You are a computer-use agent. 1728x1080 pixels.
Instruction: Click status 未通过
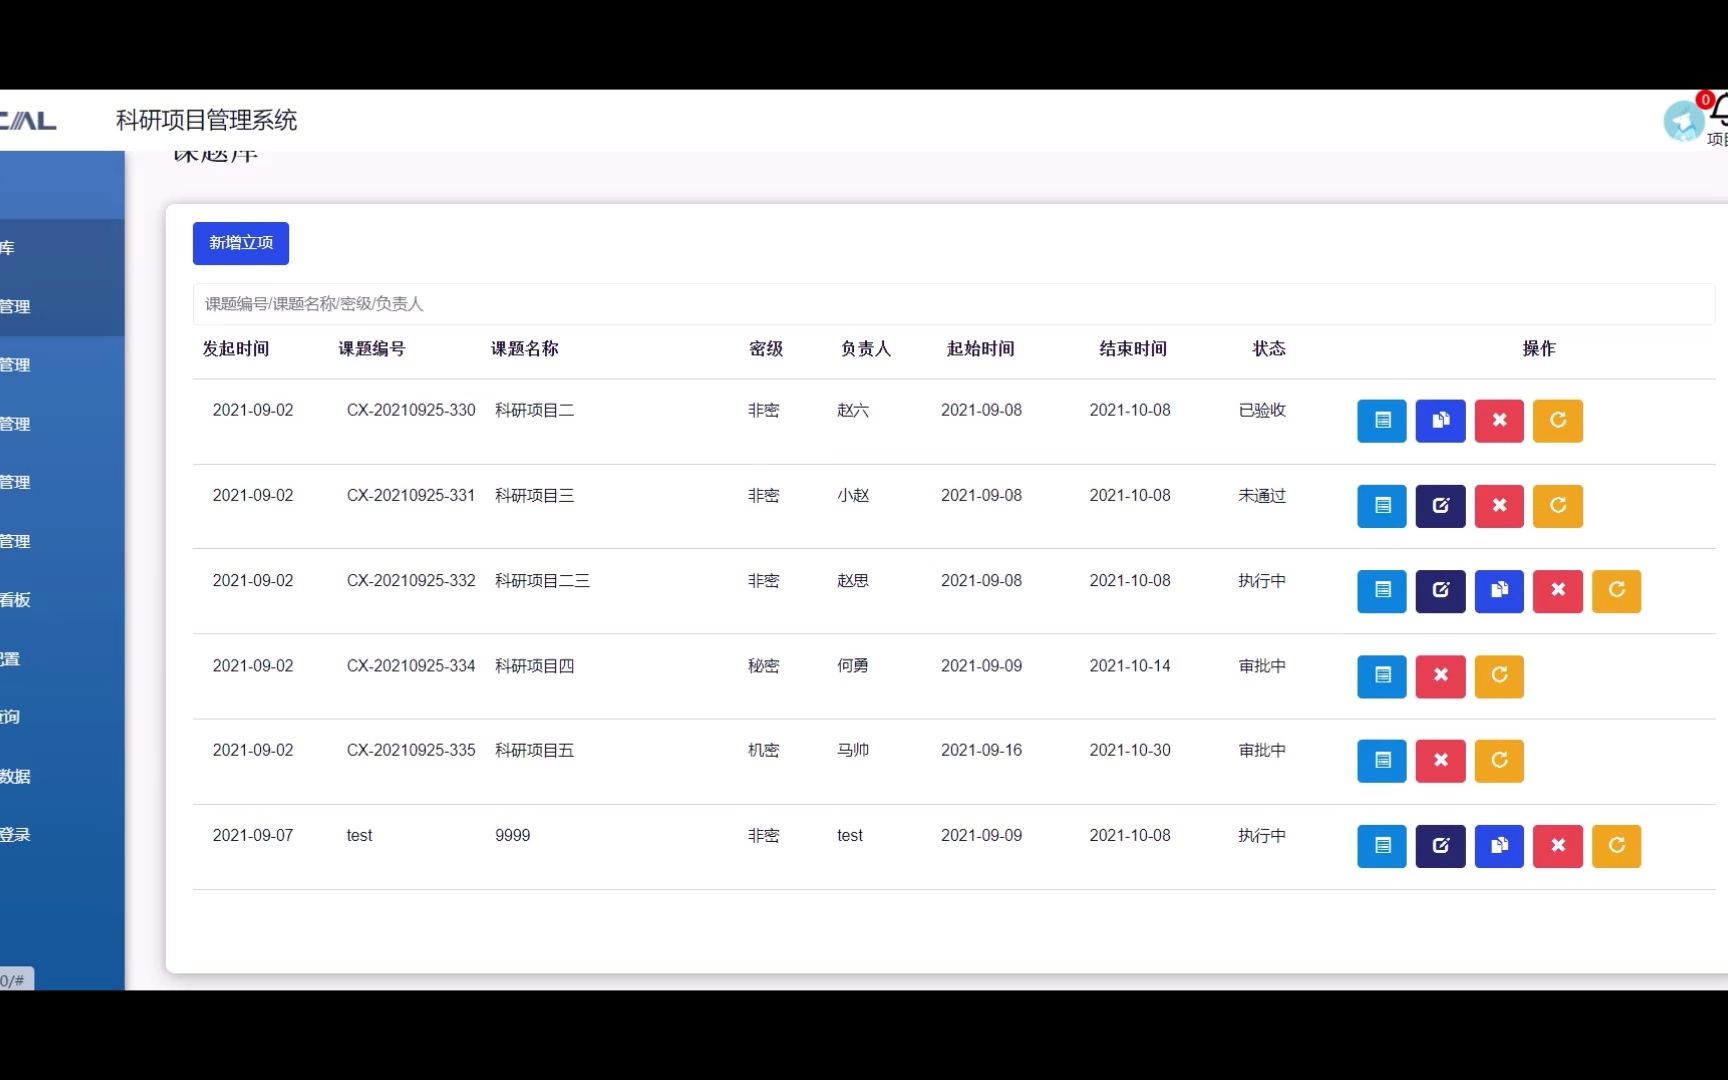tap(1262, 495)
